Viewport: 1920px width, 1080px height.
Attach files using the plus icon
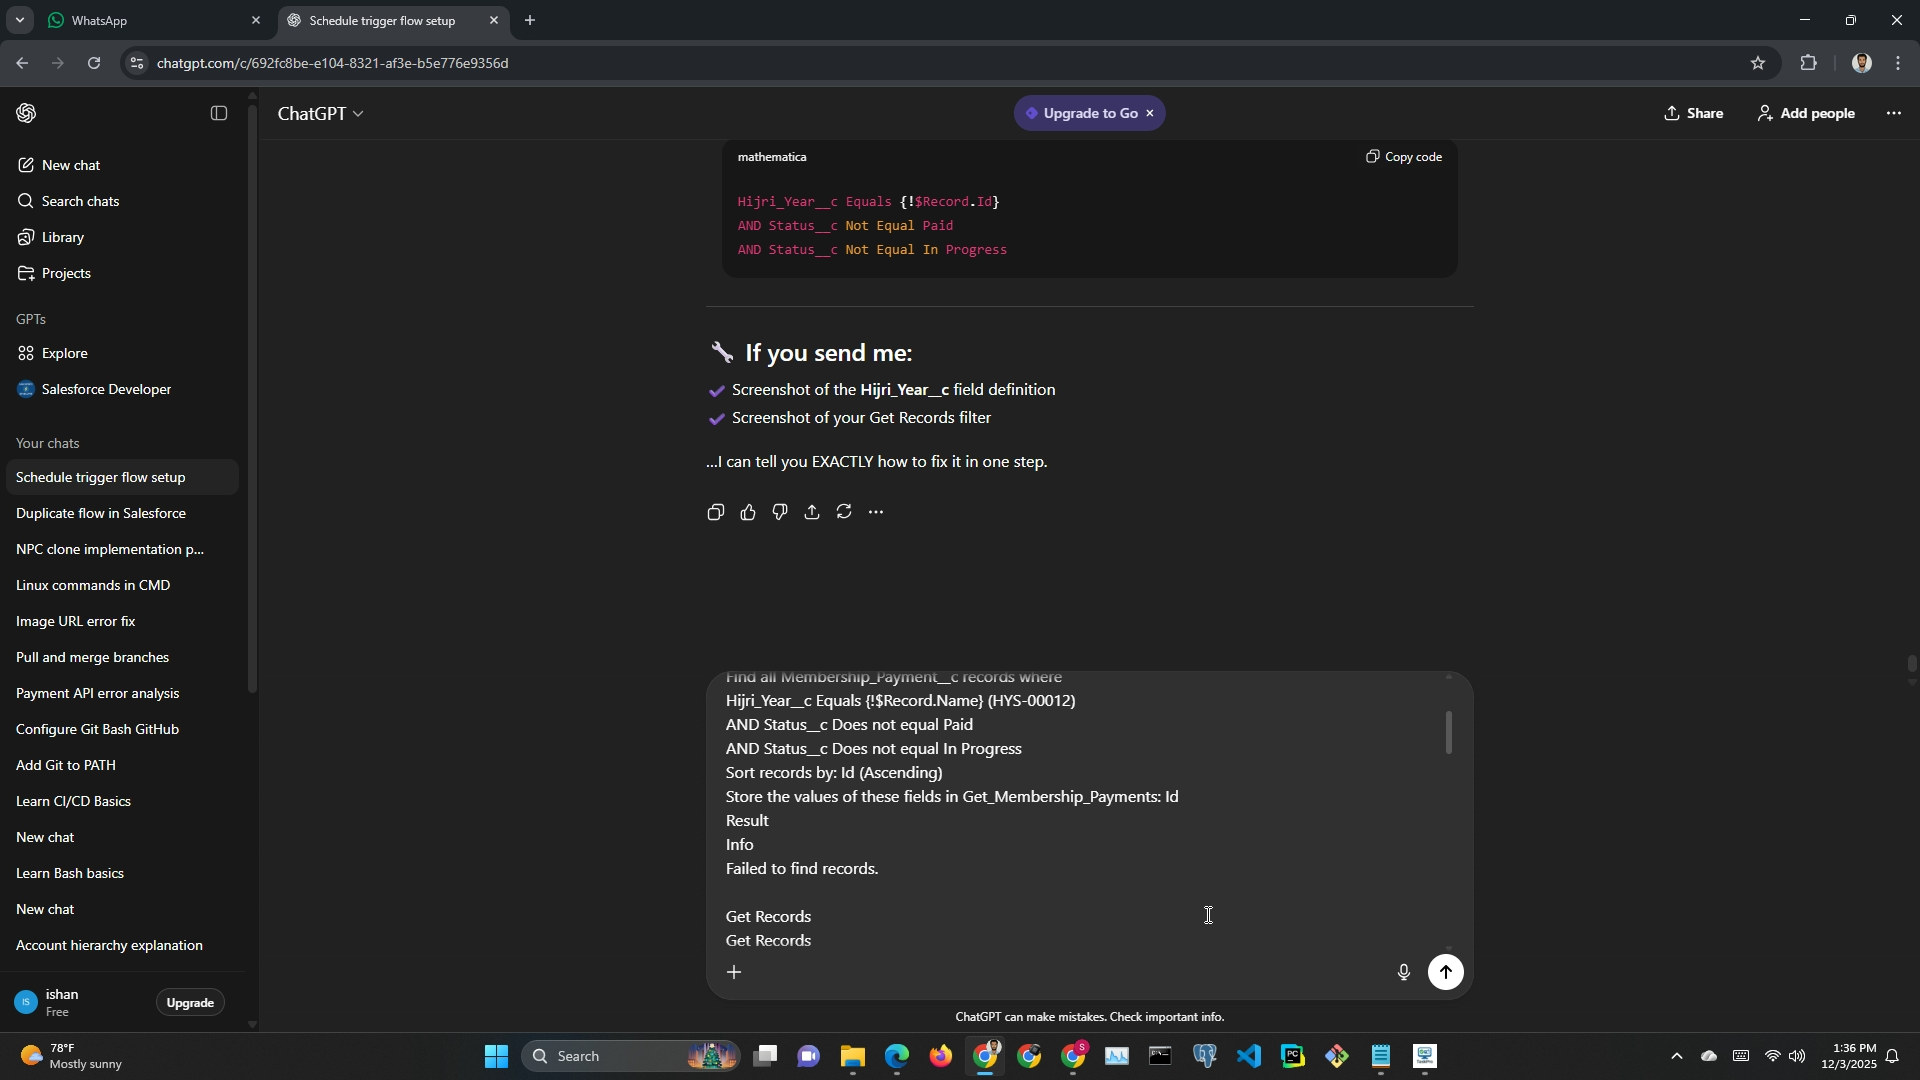734,972
